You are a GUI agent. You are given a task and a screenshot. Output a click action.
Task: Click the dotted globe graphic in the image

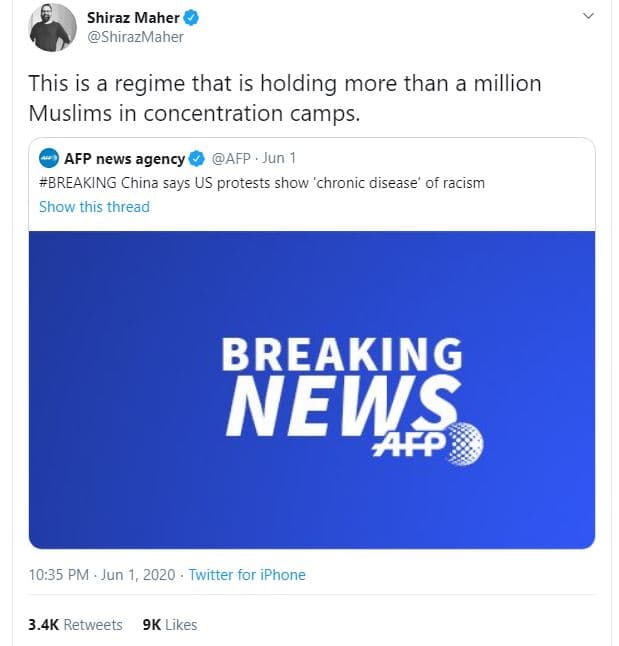[459, 441]
